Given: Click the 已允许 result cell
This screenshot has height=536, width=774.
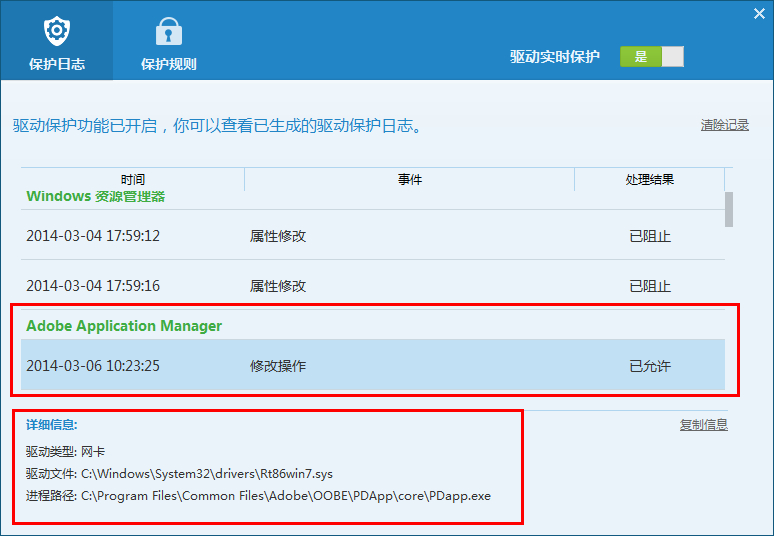Looking at the screenshot, I should click(x=650, y=366).
